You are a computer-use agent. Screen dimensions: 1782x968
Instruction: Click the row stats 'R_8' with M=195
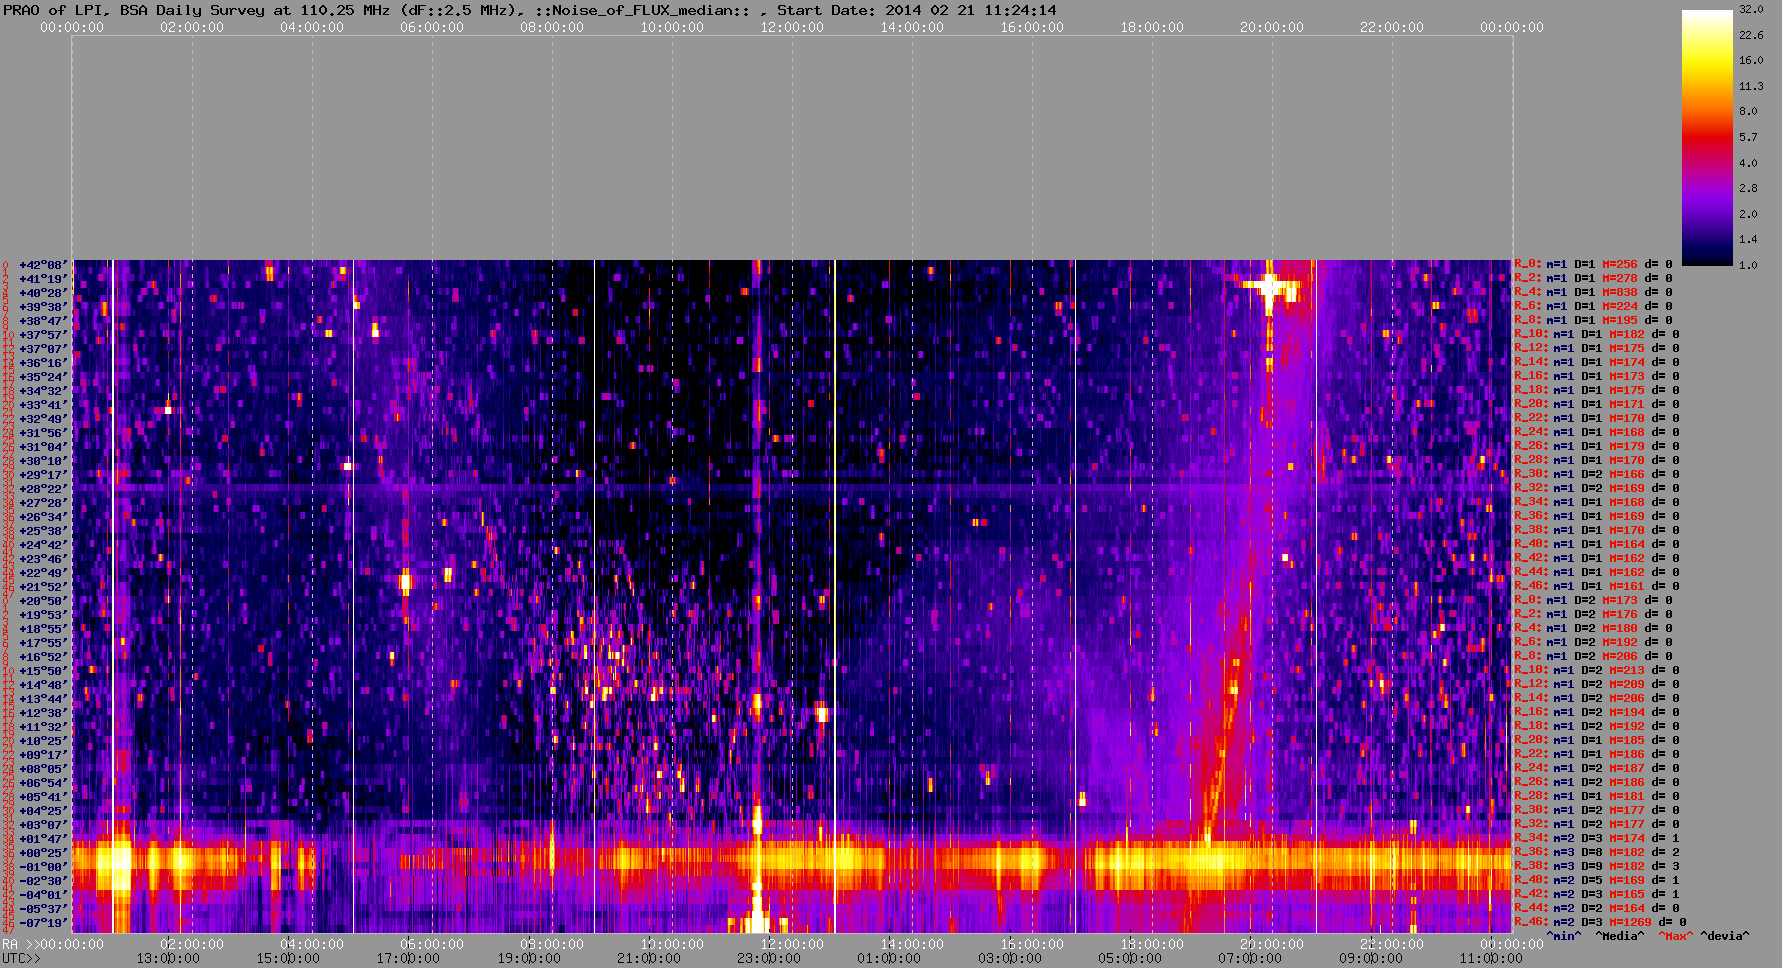click(1593, 321)
